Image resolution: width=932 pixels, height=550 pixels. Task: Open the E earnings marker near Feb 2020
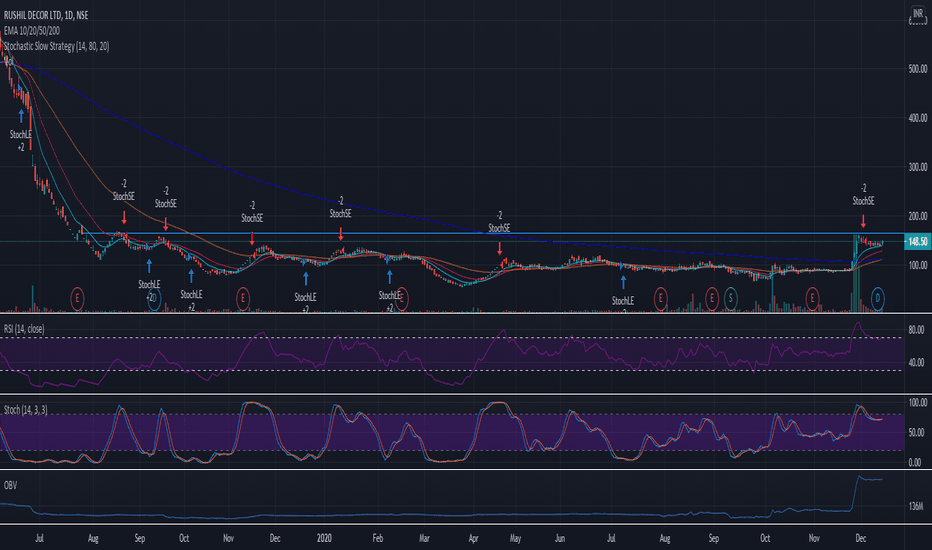click(402, 298)
